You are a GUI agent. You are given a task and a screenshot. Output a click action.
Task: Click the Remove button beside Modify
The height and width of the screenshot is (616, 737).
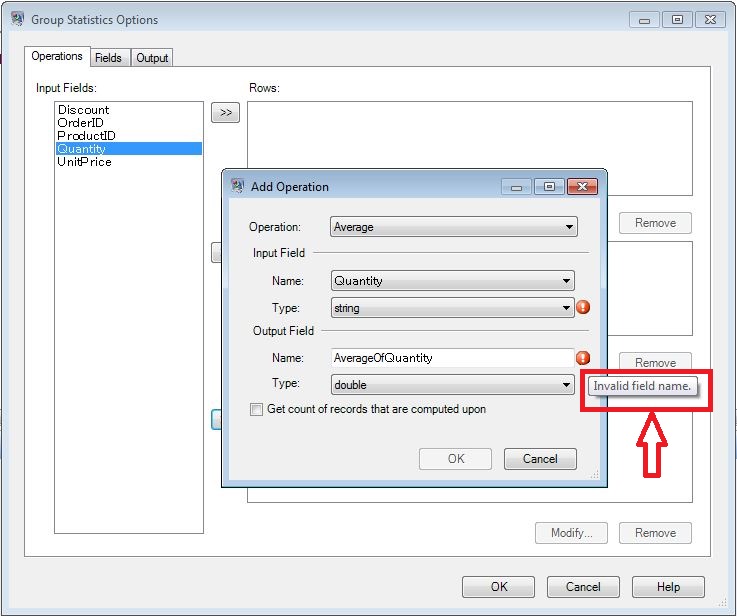tap(655, 533)
